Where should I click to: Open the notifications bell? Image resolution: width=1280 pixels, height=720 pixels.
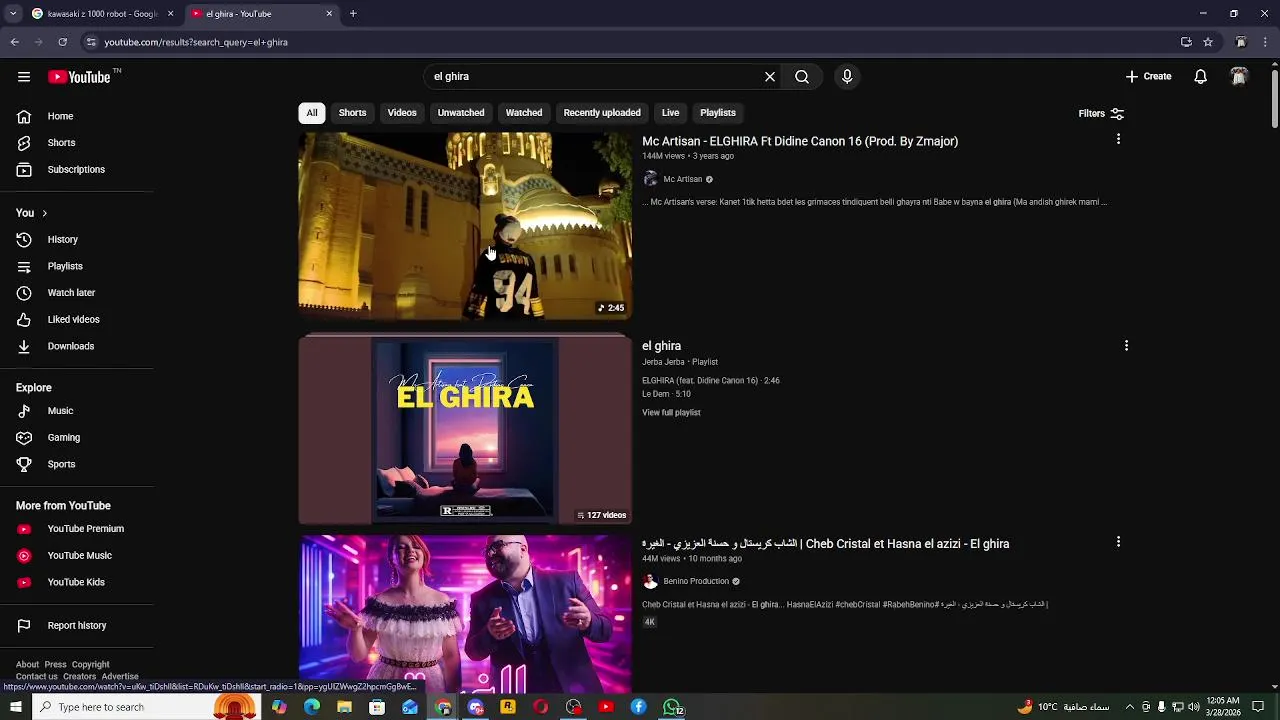click(x=1200, y=77)
